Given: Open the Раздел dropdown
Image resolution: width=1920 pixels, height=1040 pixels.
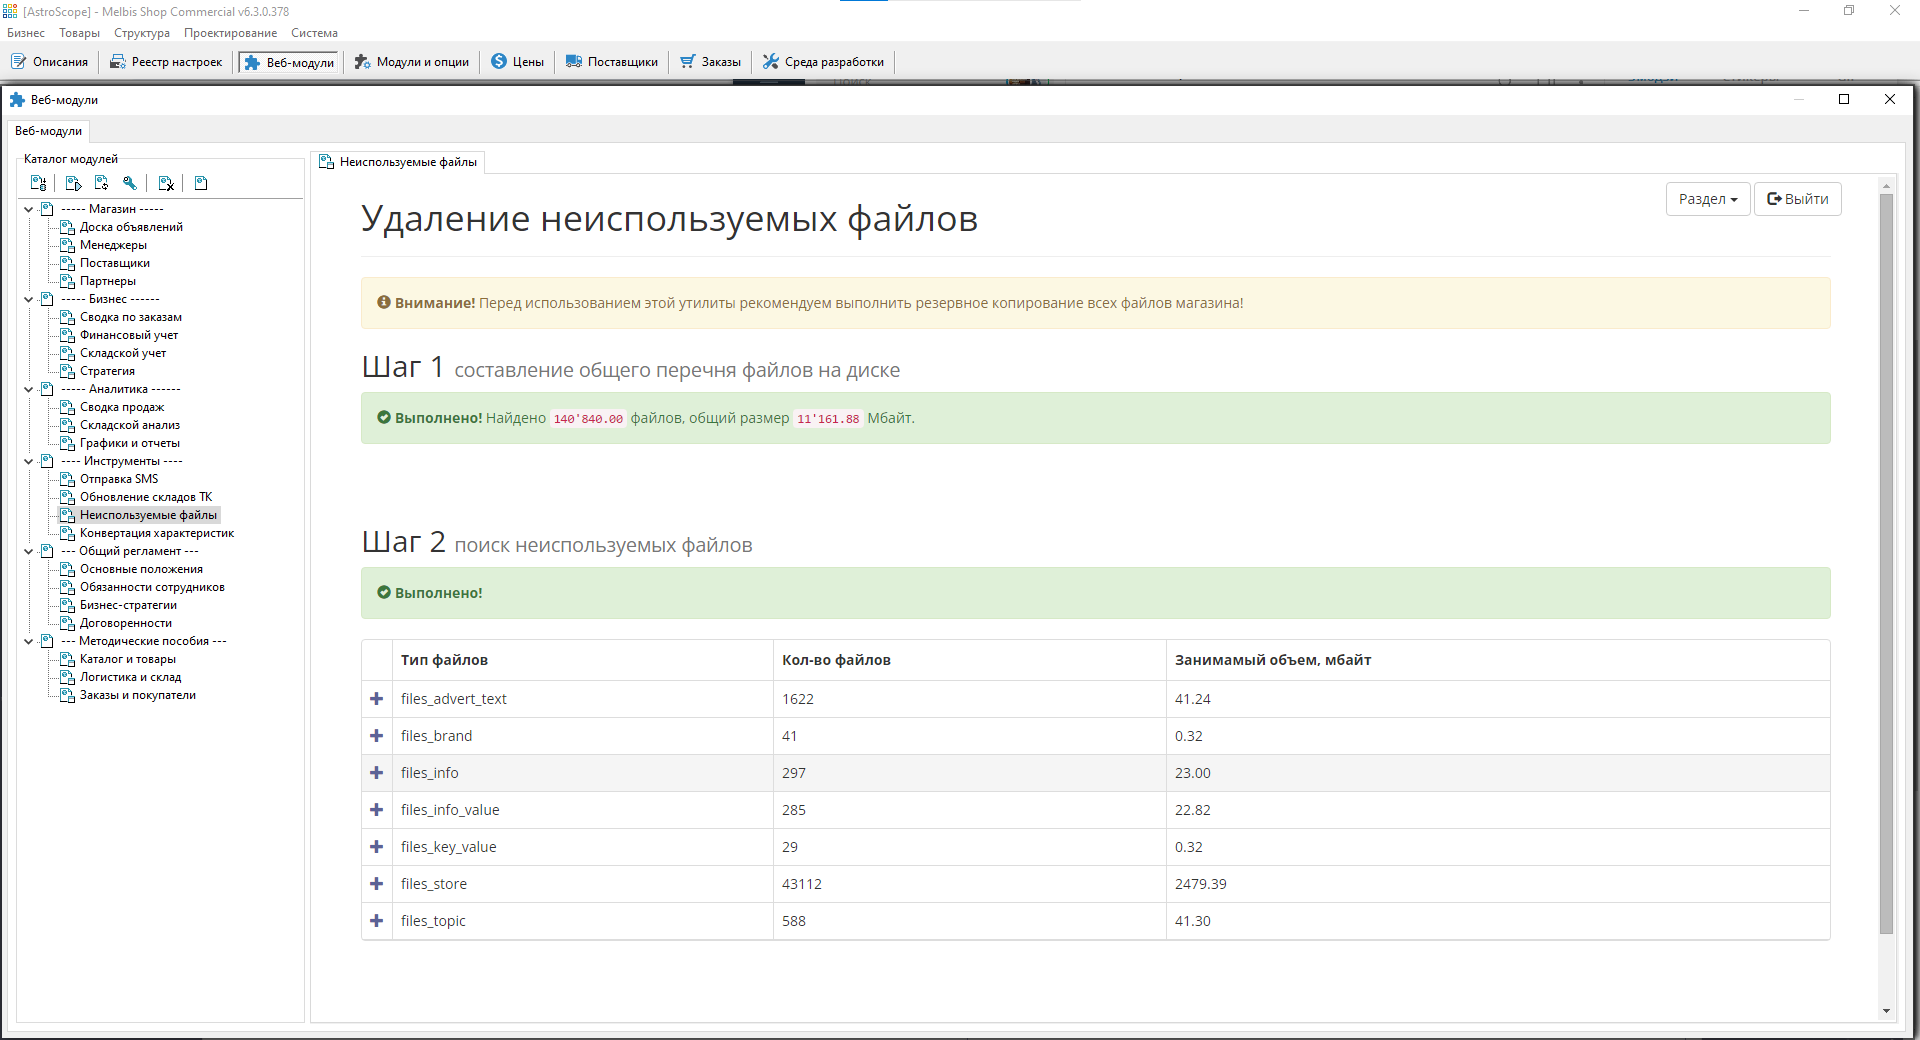Looking at the screenshot, I should coord(1708,199).
